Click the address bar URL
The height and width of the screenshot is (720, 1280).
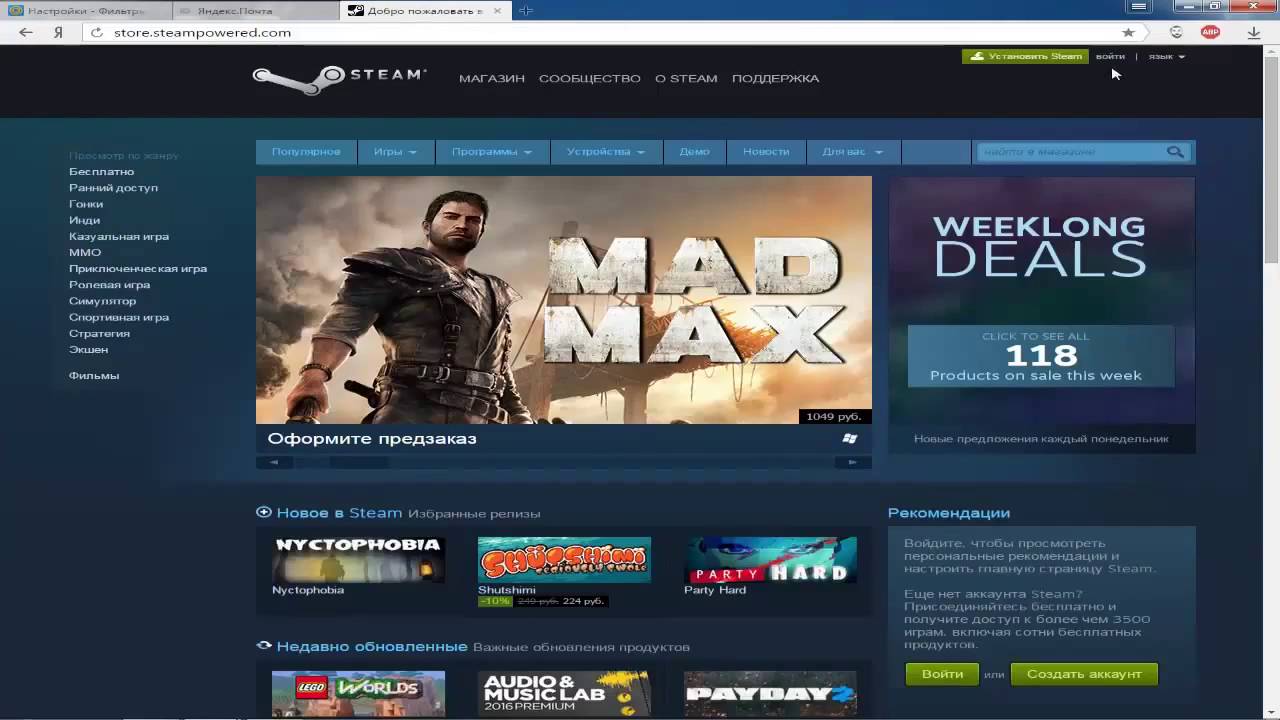coord(202,32)
